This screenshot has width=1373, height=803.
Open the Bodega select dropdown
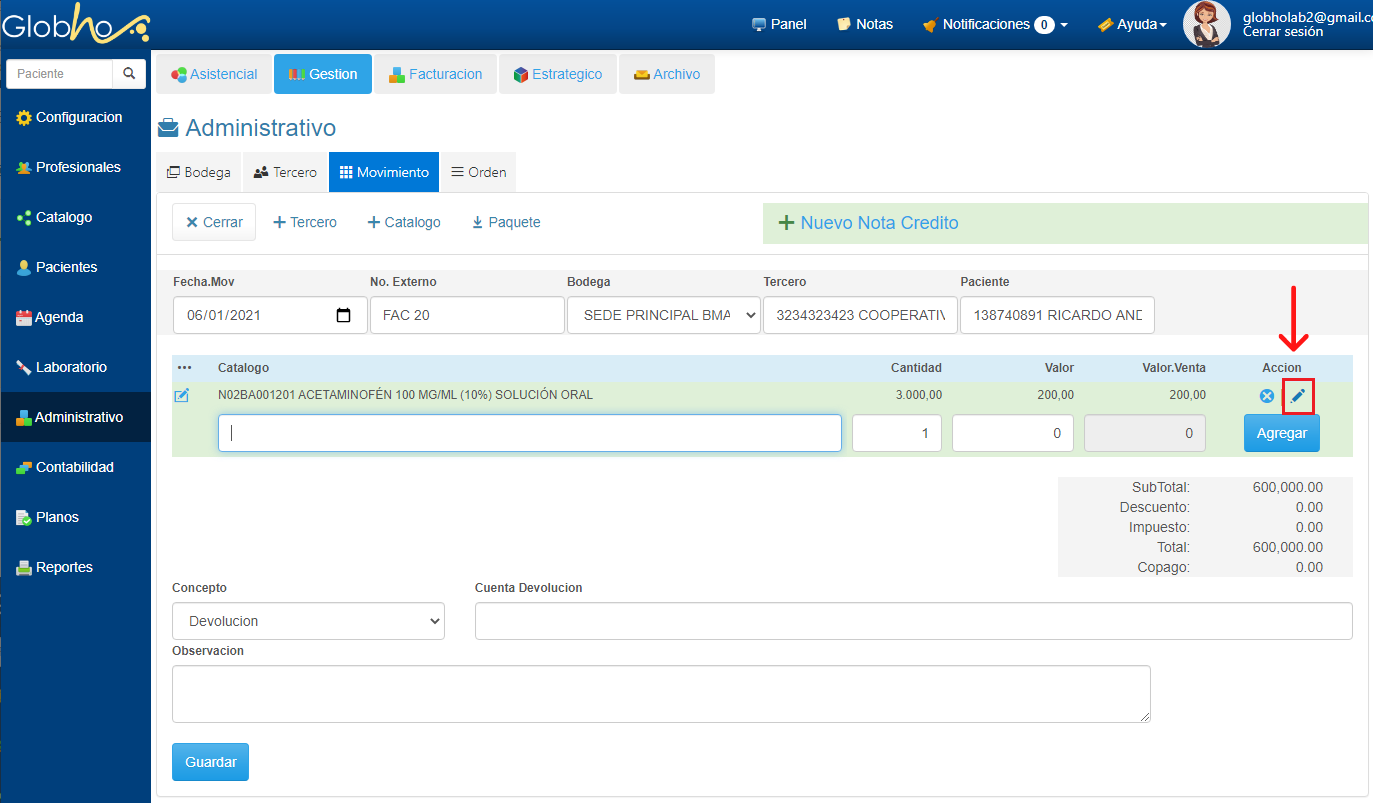(x=663, y=315)
